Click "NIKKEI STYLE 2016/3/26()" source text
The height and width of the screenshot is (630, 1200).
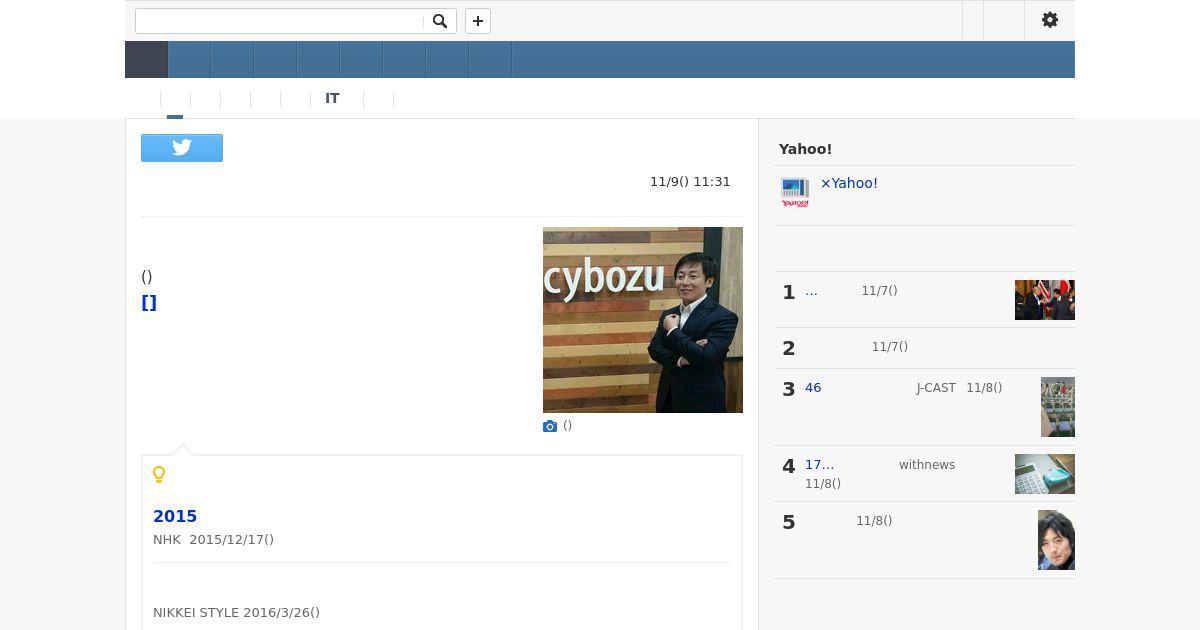236,613
